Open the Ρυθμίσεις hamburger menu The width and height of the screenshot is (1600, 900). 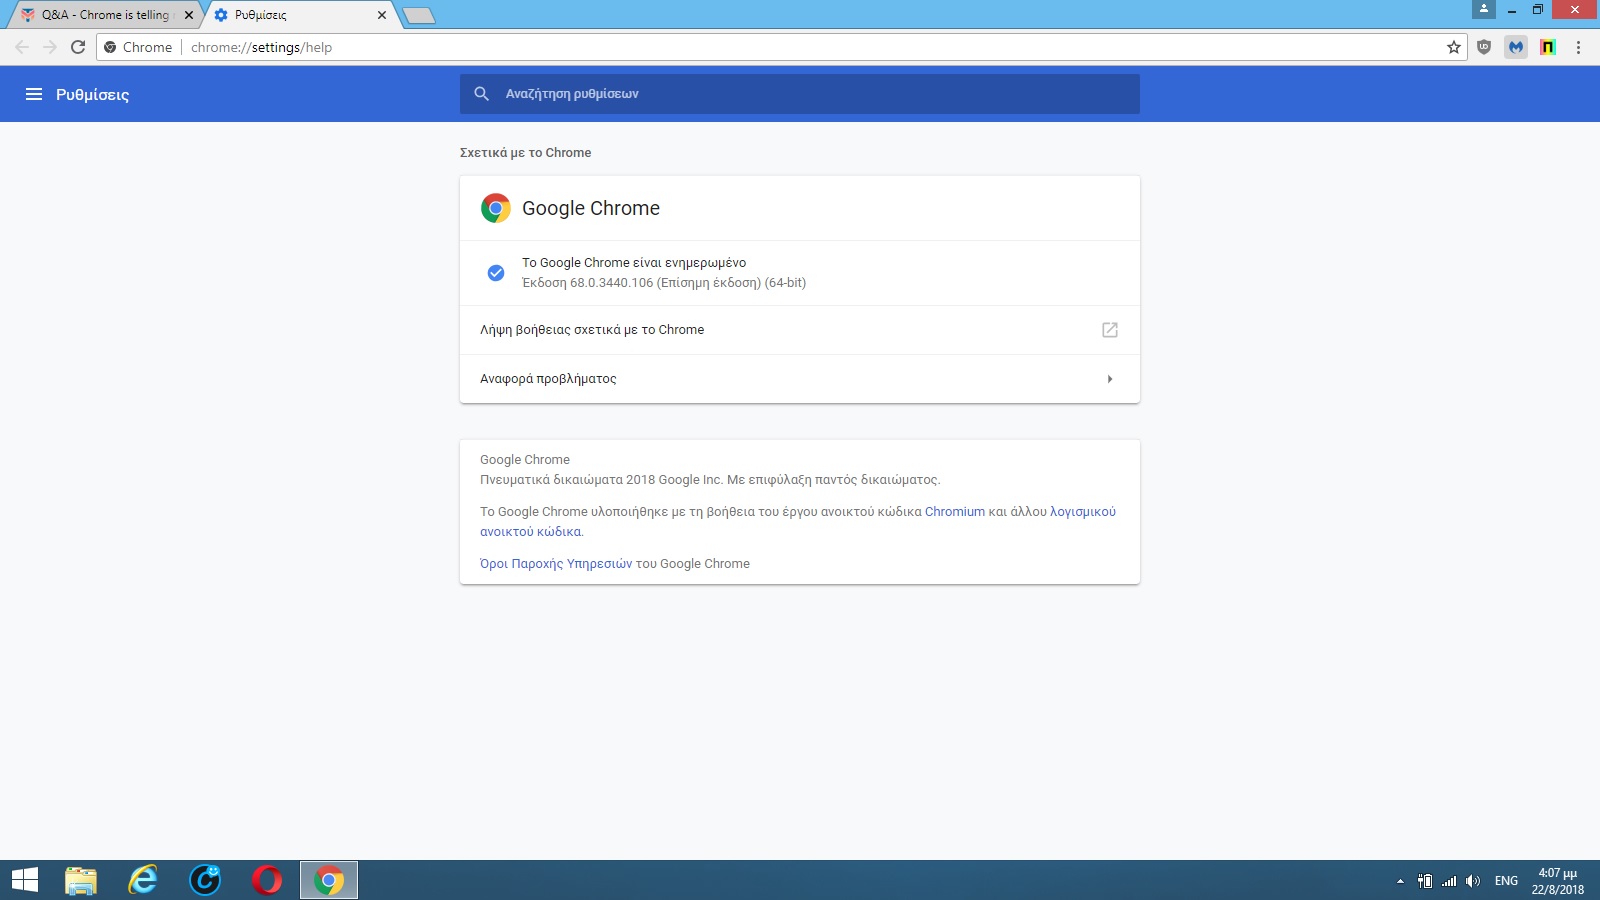click(x=34, y=94)
